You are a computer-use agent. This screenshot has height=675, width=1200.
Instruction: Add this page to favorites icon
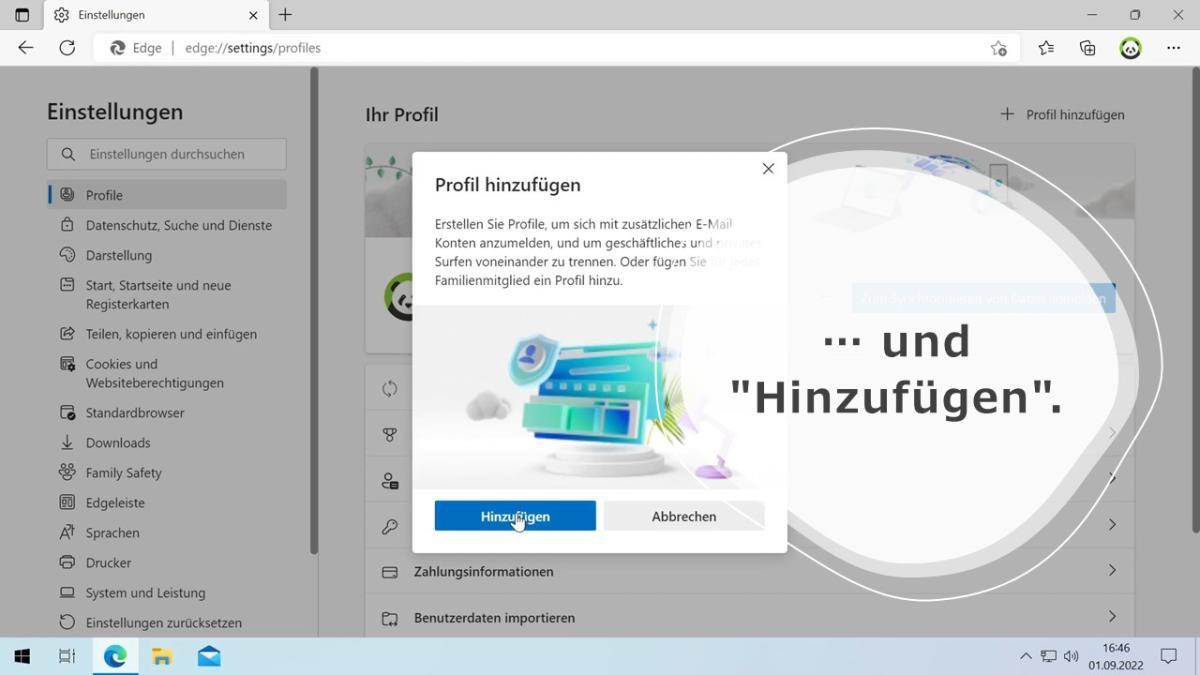[x=998, y=48]
